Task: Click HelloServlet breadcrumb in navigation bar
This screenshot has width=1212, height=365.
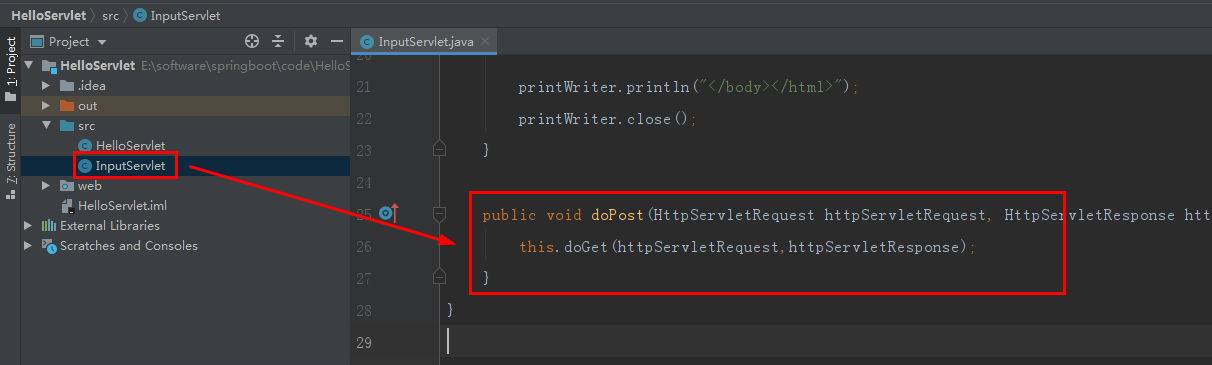Action: pos(49,15)
